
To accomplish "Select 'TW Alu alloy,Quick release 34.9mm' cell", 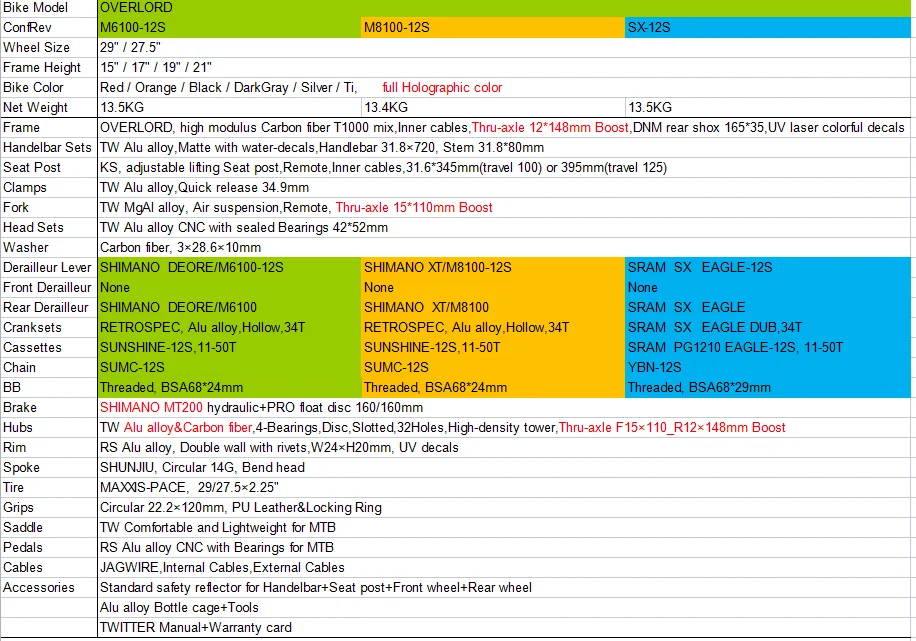I will pyautogui.click(x=504, y=188).
